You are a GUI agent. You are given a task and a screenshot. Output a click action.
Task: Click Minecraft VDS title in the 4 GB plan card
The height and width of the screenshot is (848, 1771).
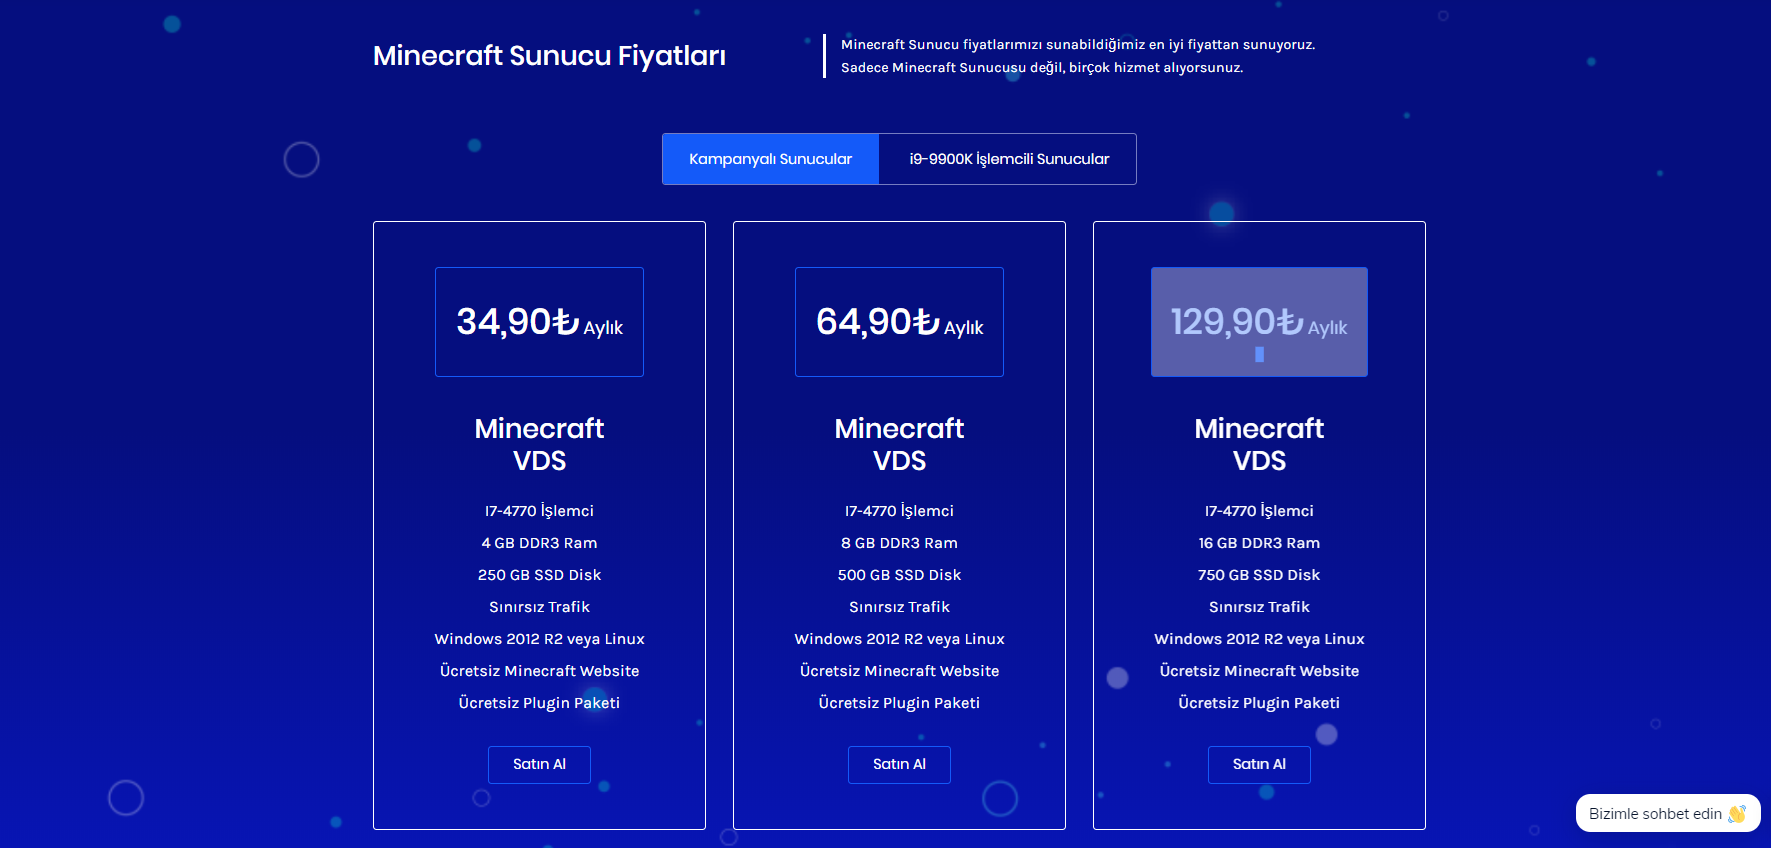(539, 444)
